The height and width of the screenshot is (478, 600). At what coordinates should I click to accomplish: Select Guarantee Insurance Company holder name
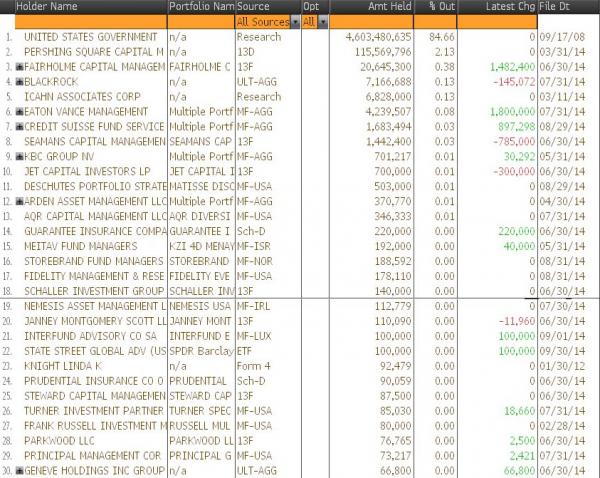pyautogui.click(x=95, y=232)
